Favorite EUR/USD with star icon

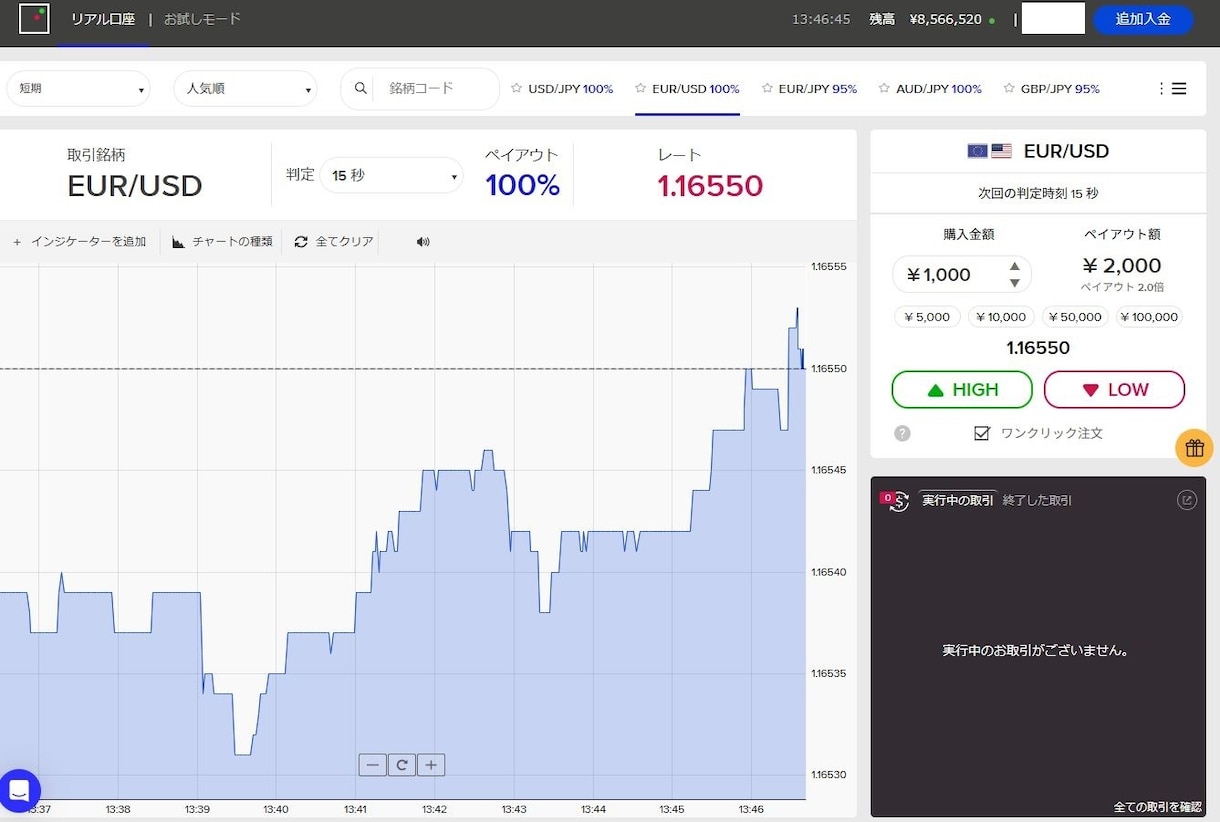click(640, 88)
